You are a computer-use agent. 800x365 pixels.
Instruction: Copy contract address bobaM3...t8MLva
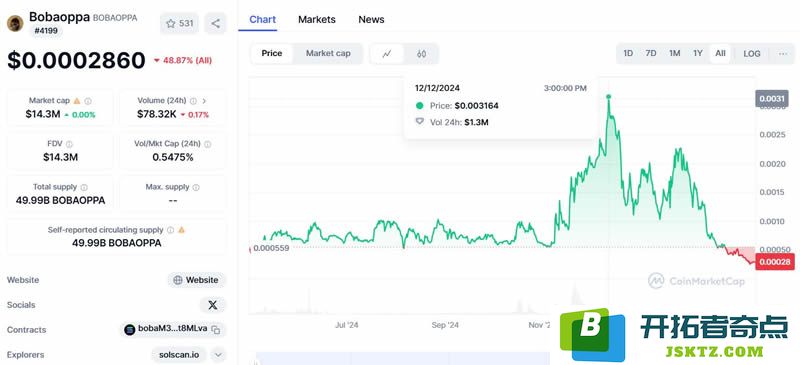coord(216,330)
